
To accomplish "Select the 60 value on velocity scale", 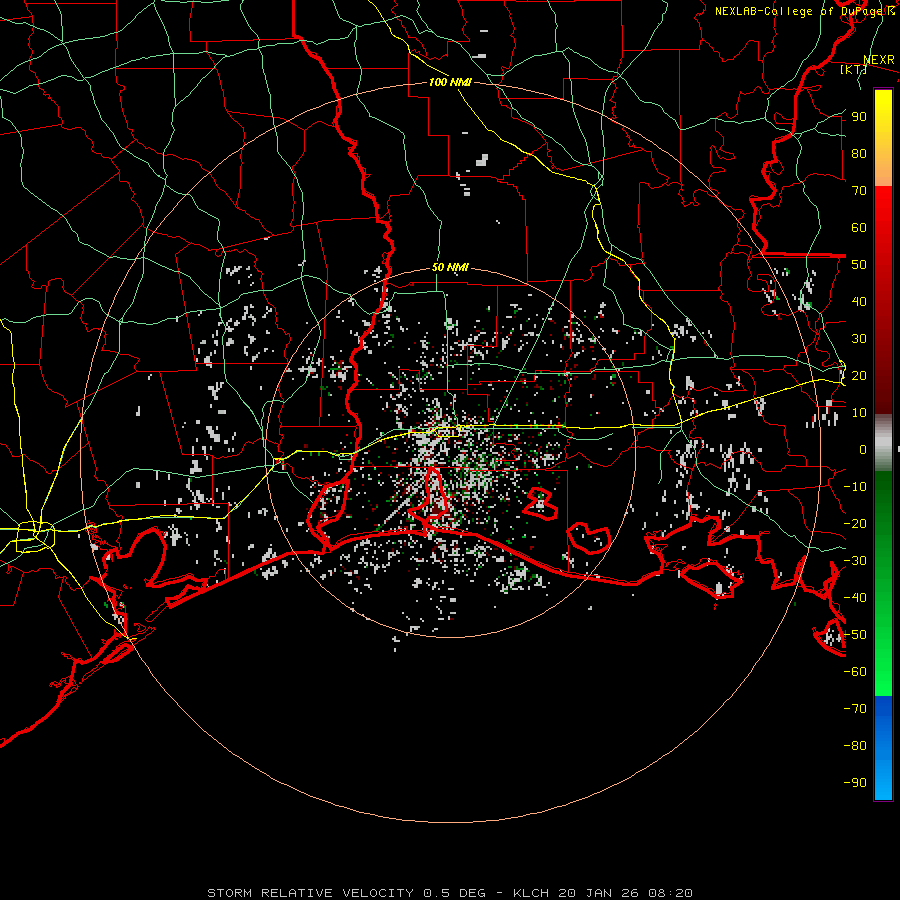I will tap(859, 228).
